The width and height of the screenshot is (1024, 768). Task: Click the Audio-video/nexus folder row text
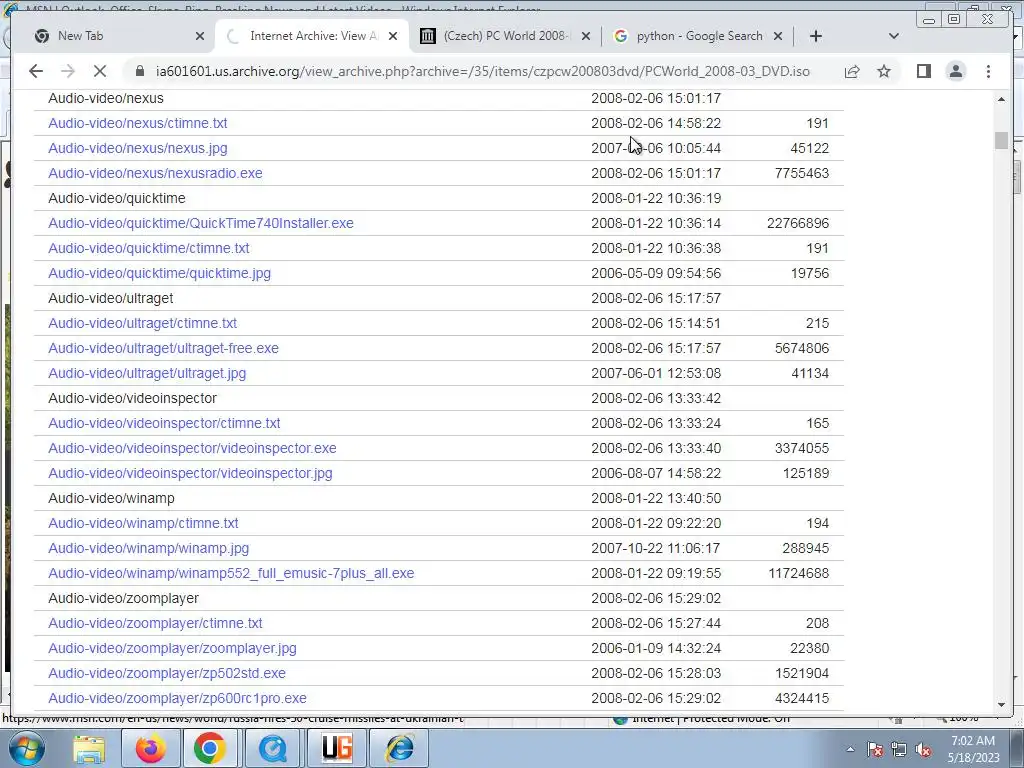pos(106,98)
